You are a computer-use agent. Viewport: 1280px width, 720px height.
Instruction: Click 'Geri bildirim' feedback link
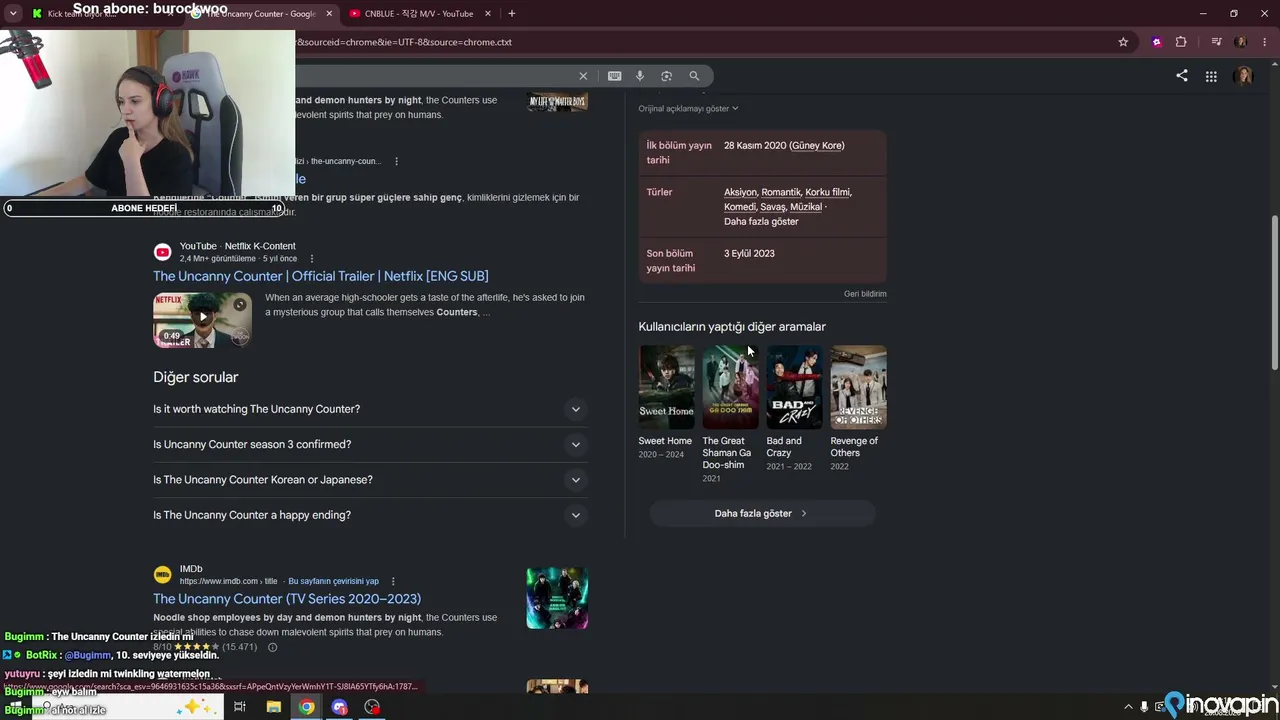tap(865, 294)
